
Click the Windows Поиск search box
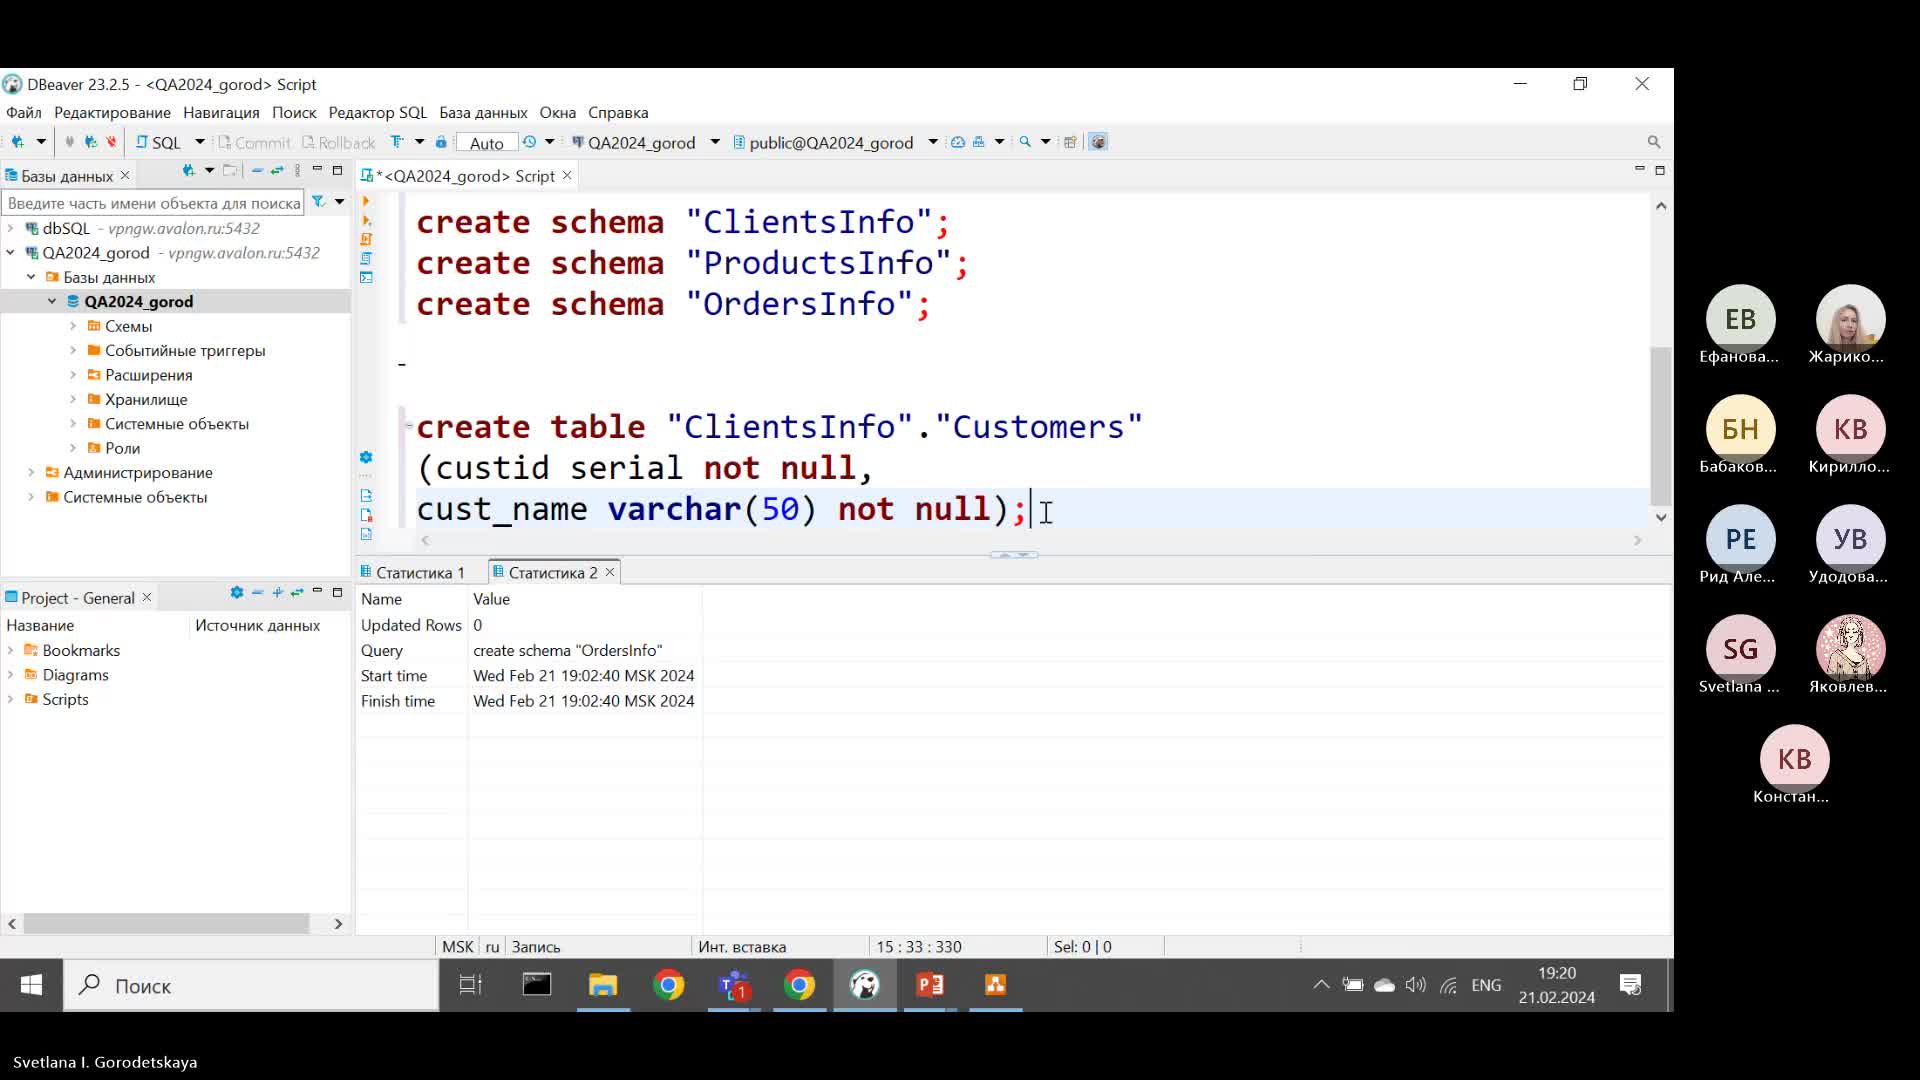[x=252, y=986]
